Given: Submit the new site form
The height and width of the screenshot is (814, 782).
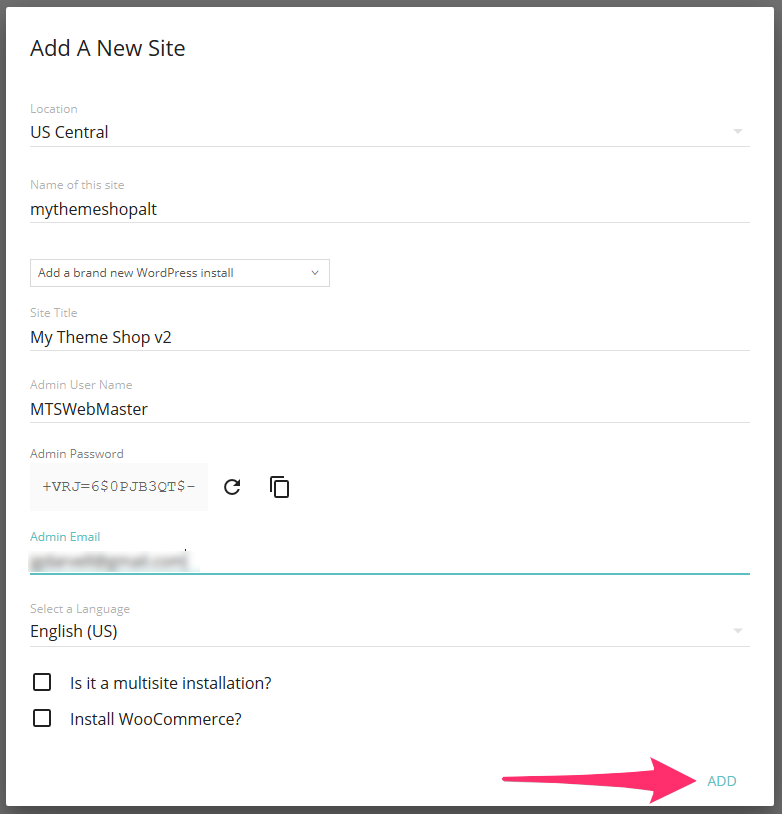Looking at the screenshot, I should pyautogui.click(x=722, y=781).
